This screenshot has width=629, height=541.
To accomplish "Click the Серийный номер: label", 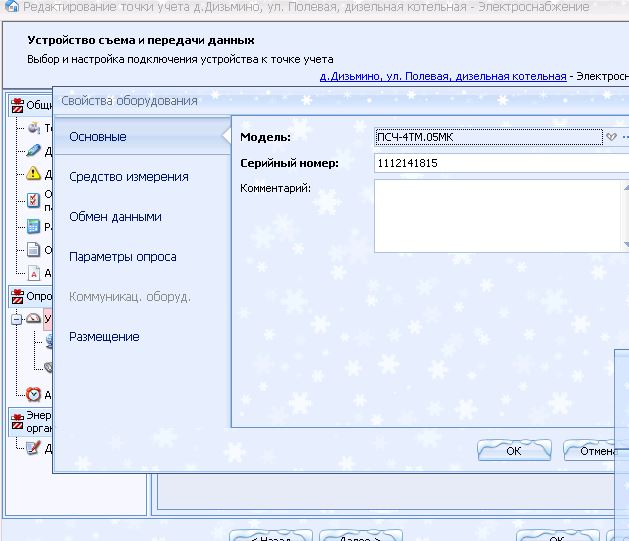I will click(x=289, y=163).
